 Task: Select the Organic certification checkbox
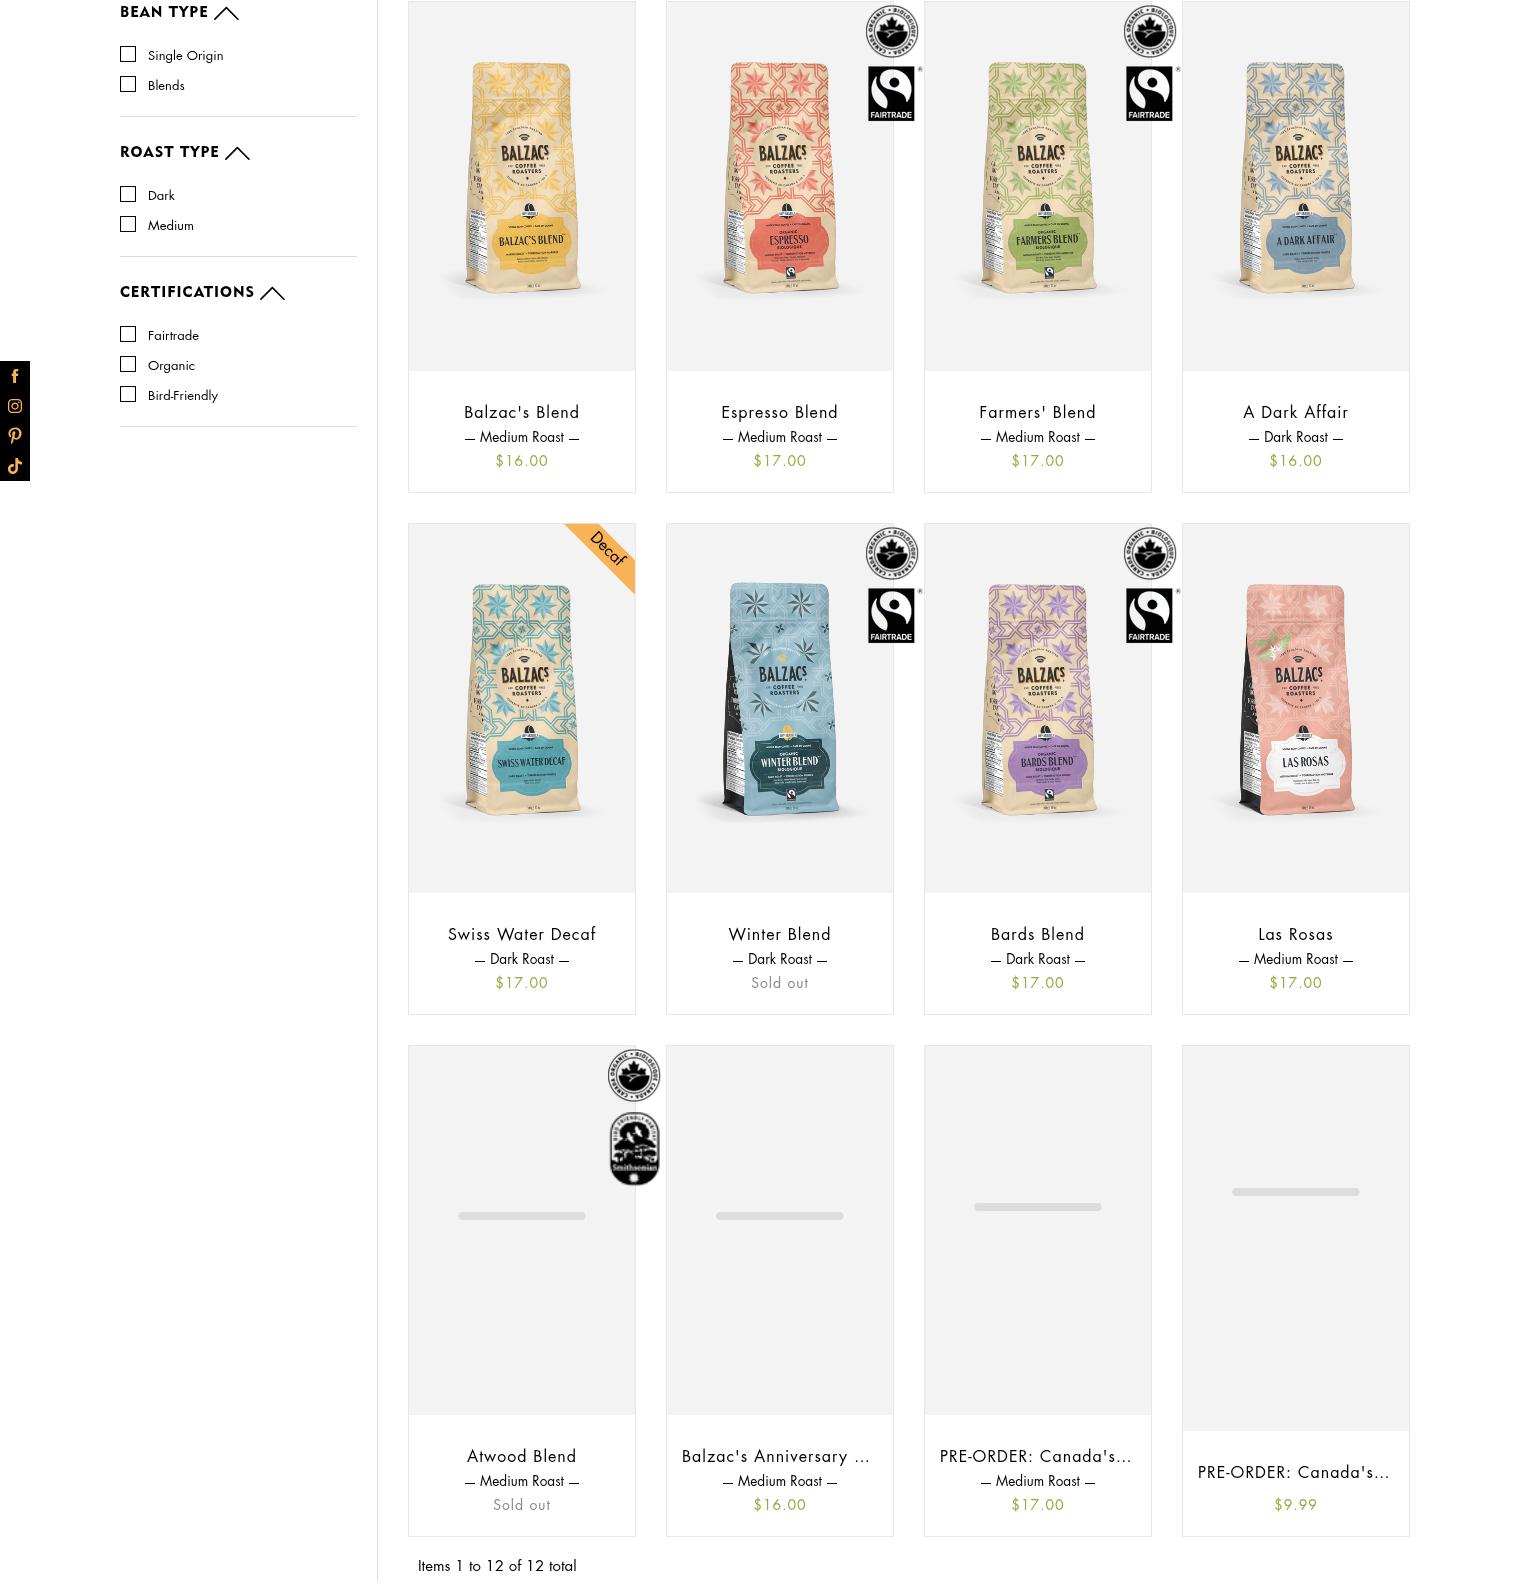point(128,364)
